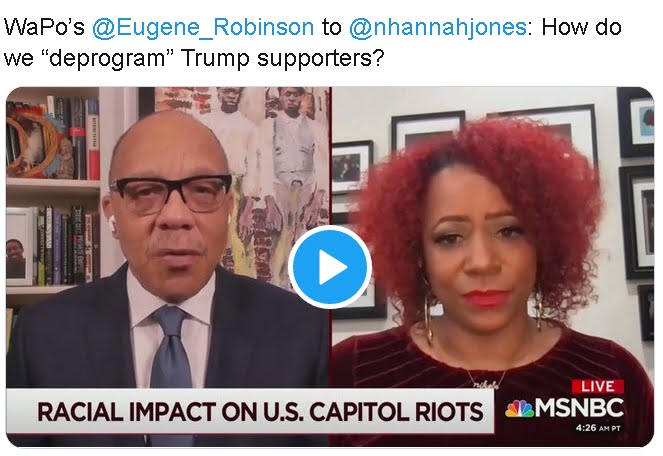Click the tweet text "deprogram" Trump supporters

coord(214,58)
